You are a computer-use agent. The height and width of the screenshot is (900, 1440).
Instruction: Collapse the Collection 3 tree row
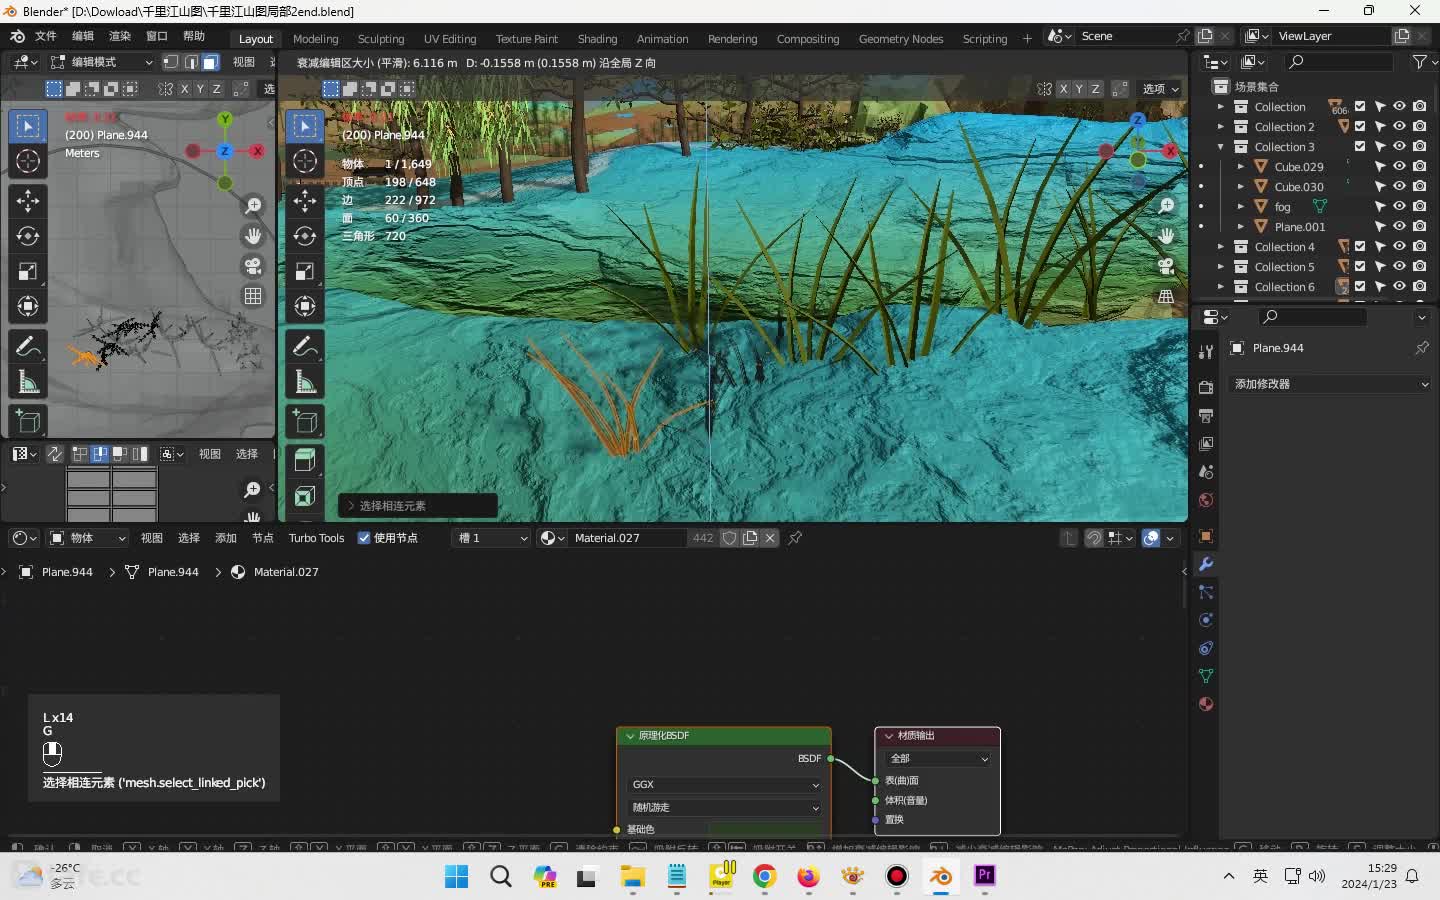pos(1220,147)
